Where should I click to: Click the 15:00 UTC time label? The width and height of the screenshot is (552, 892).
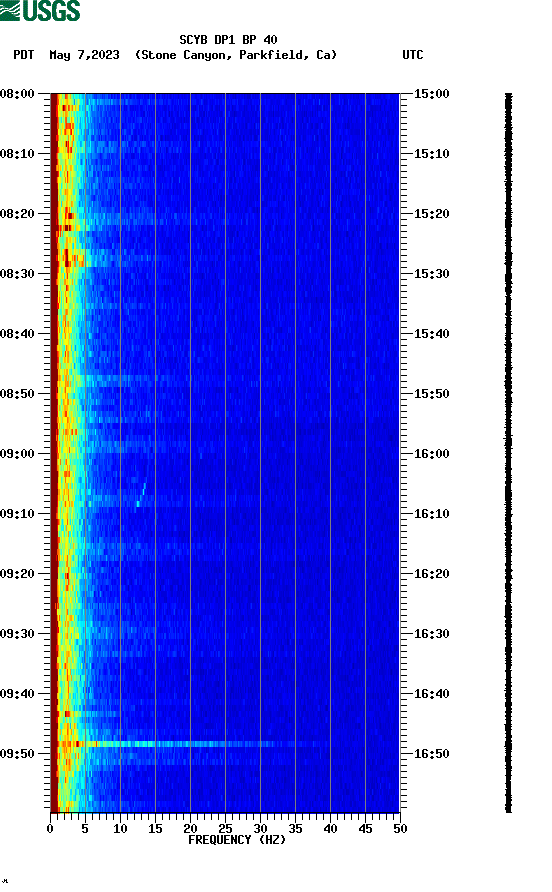click(x=431, y=94)
